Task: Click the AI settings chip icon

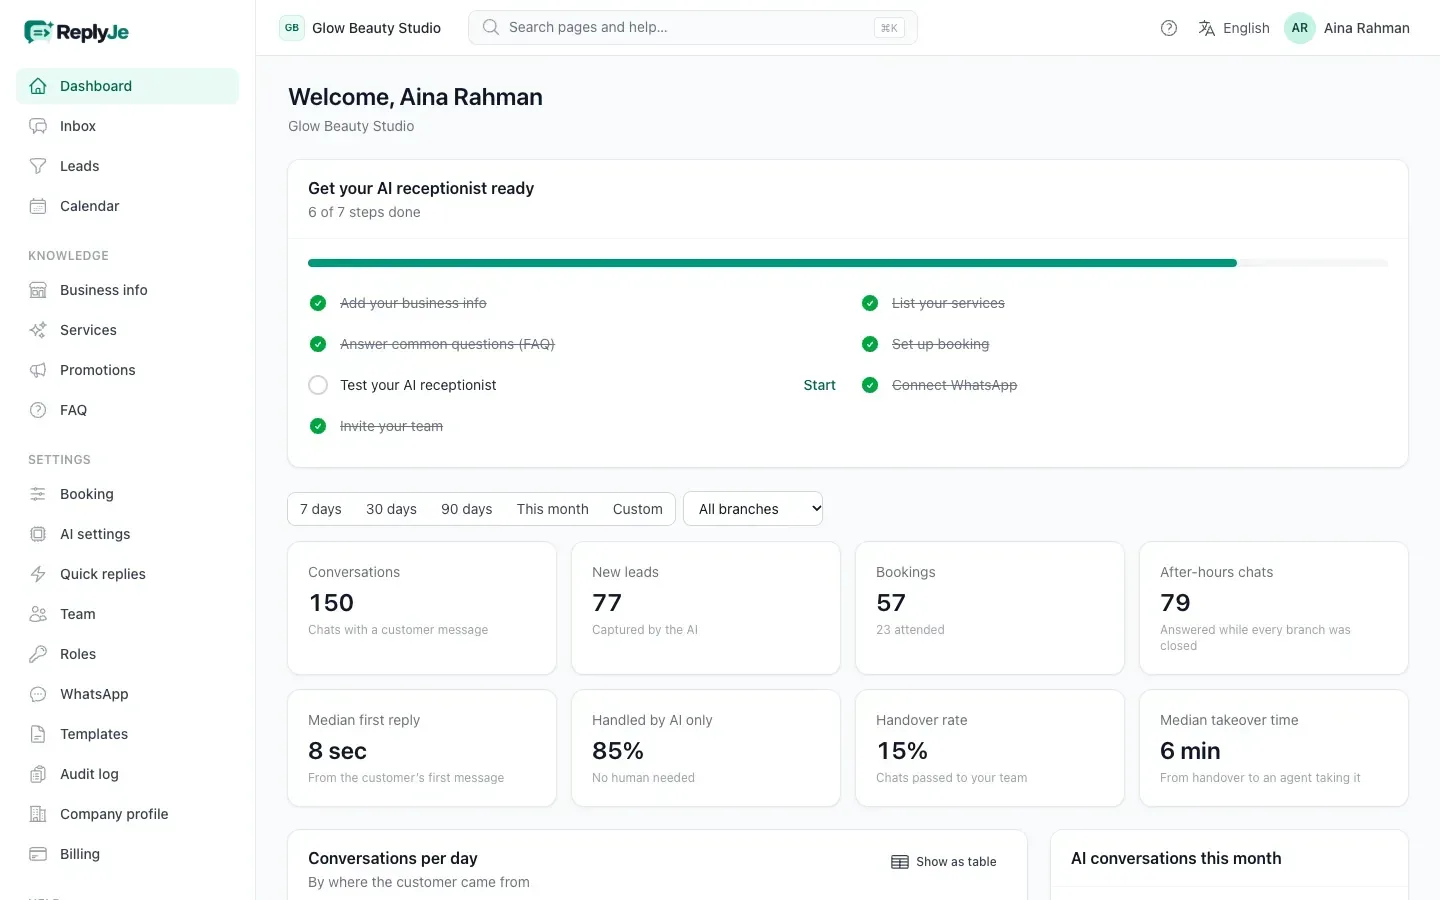Action: point(38,534)
